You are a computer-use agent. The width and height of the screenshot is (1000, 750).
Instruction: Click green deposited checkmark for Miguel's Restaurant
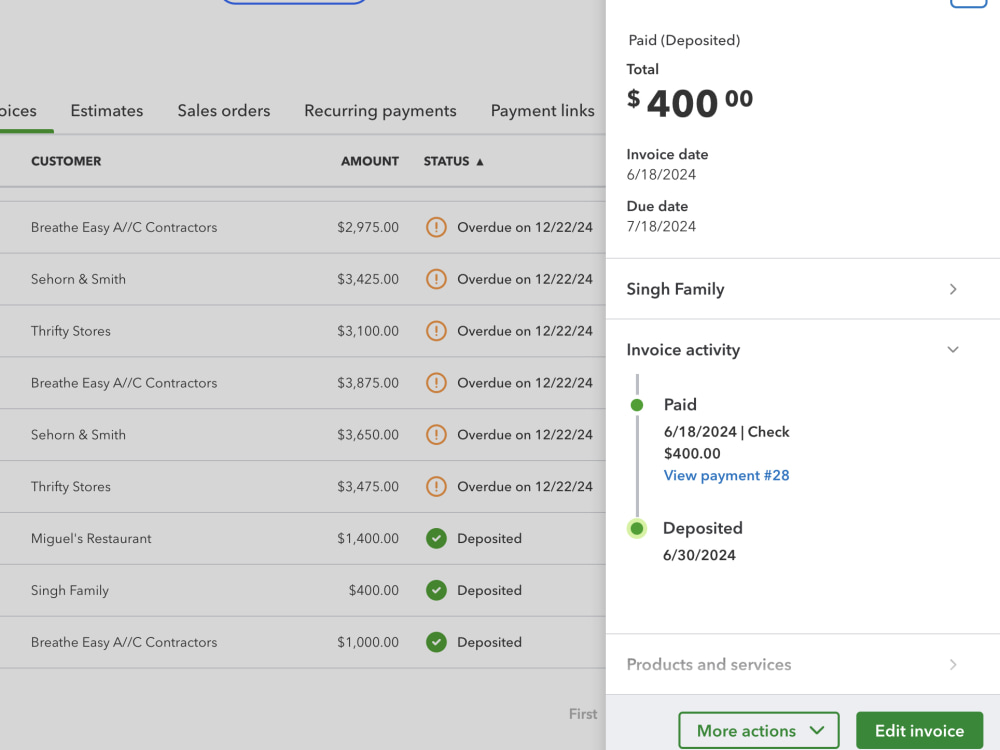(x=436, y=538)
